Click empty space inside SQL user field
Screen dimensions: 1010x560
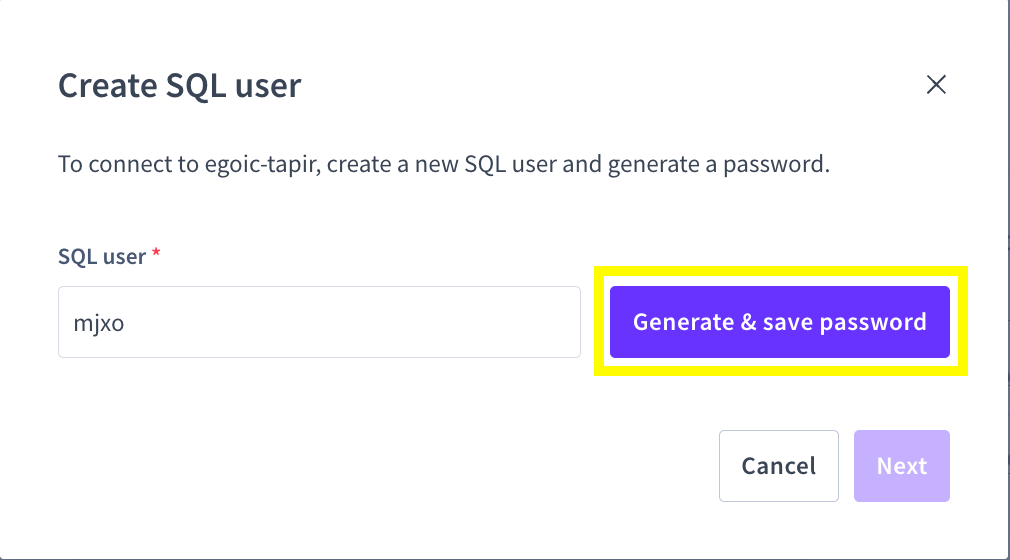point(400,322)
